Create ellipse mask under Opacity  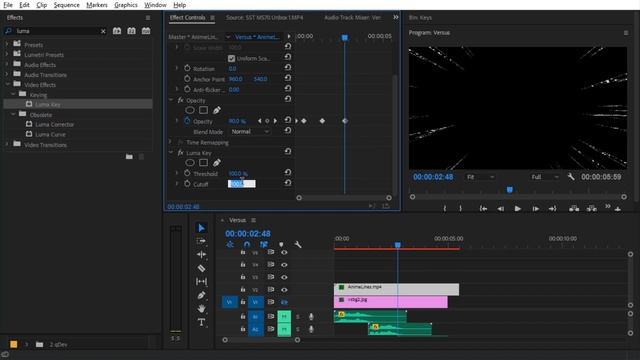pyautogui.click(x=190, y=110)
